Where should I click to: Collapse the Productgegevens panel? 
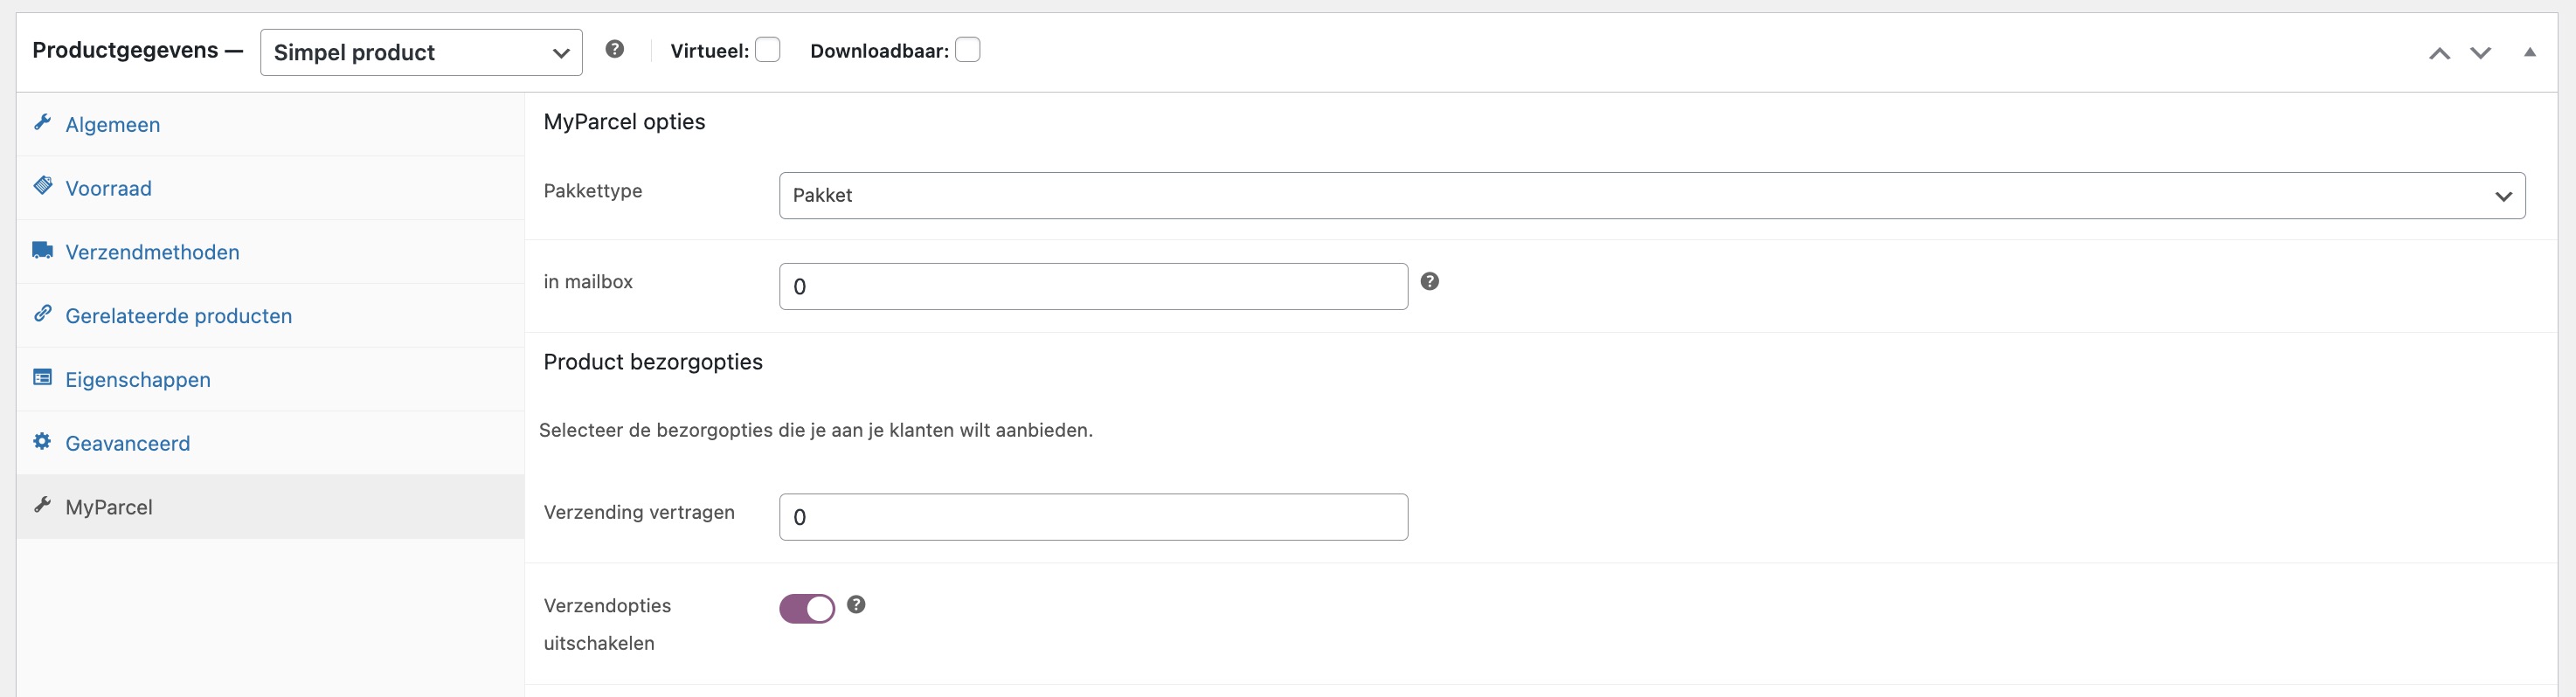pyautogui.click(x=2530, y=52)
